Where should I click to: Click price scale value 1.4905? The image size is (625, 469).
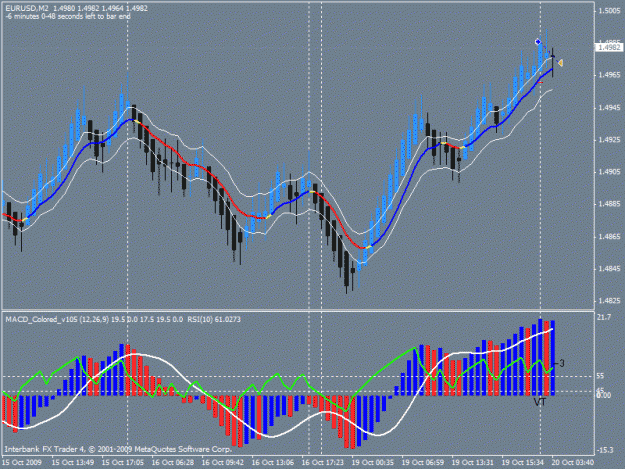pos(609,172)
